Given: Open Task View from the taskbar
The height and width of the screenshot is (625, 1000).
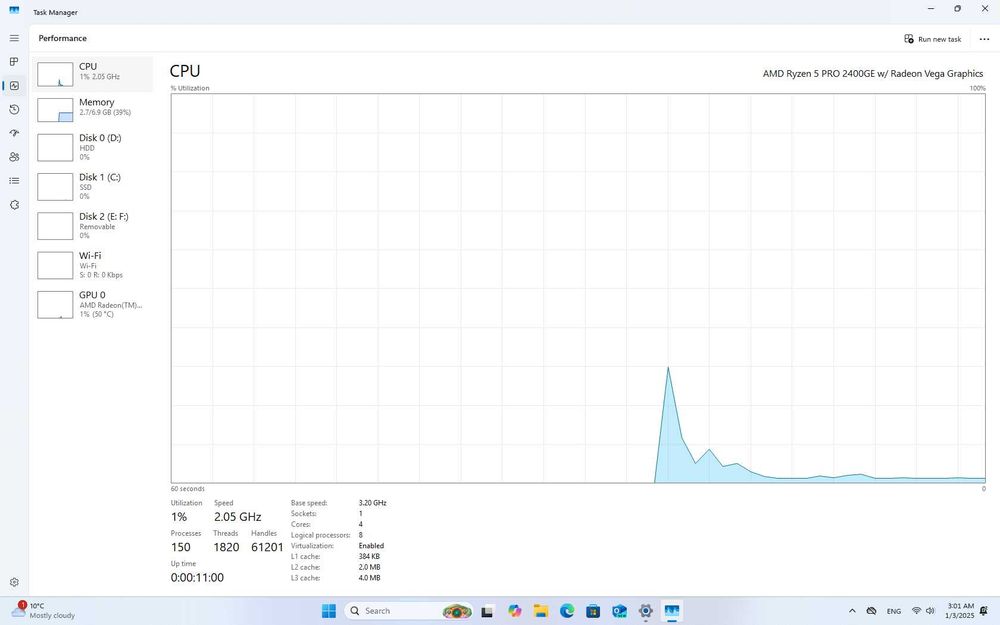Looking at the screenshot, I should [487, 611].
